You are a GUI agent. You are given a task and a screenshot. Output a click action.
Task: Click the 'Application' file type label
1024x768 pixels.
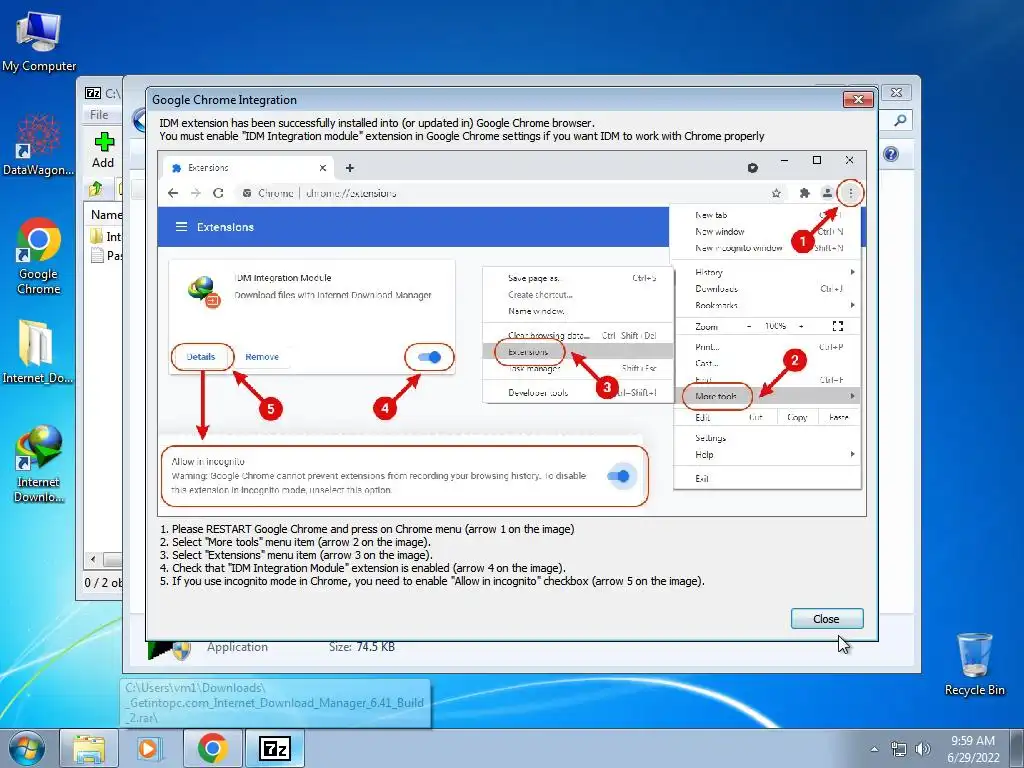[237, 647]
